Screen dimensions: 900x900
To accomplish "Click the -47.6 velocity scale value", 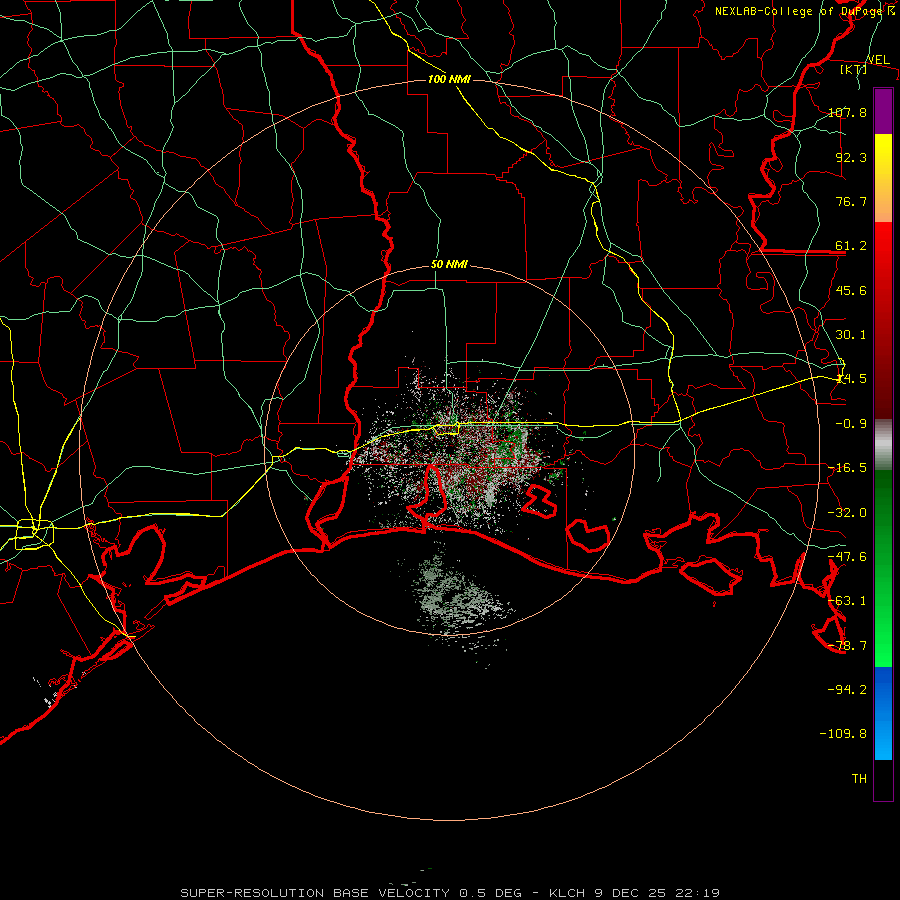I will tap(847, 557).
